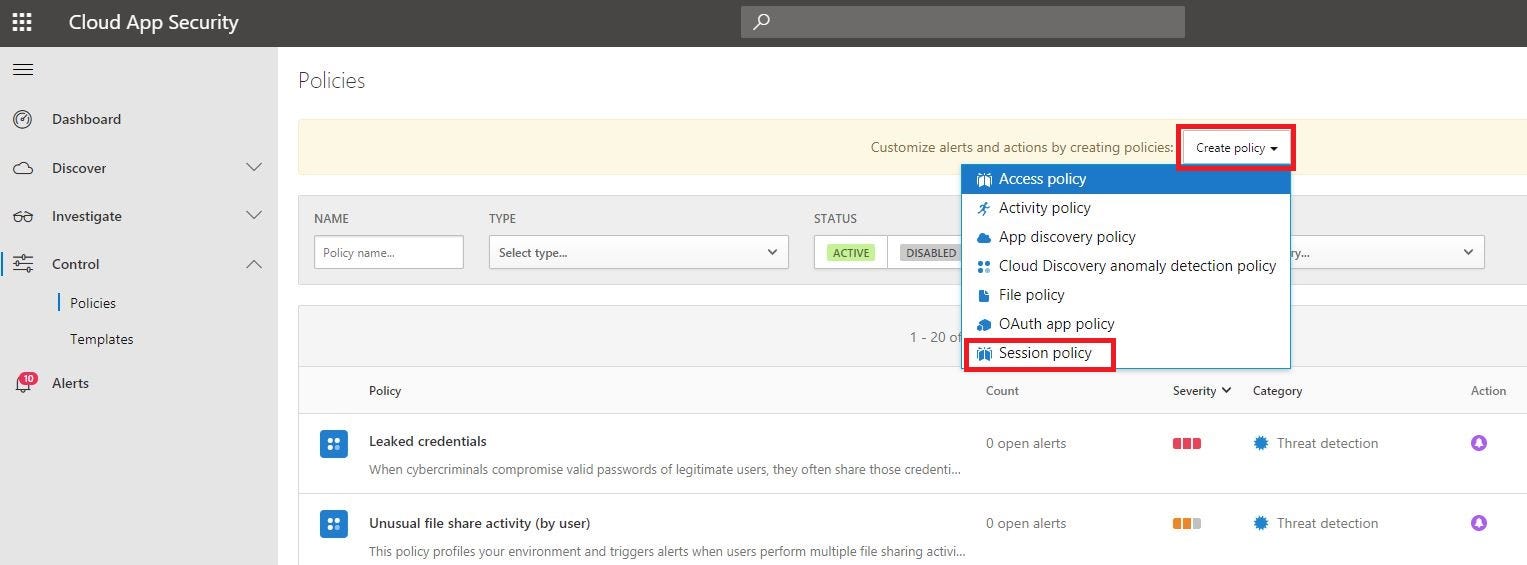Click the OAuth app policy icon
This screenshot has width=1527, height=565.
984,324
